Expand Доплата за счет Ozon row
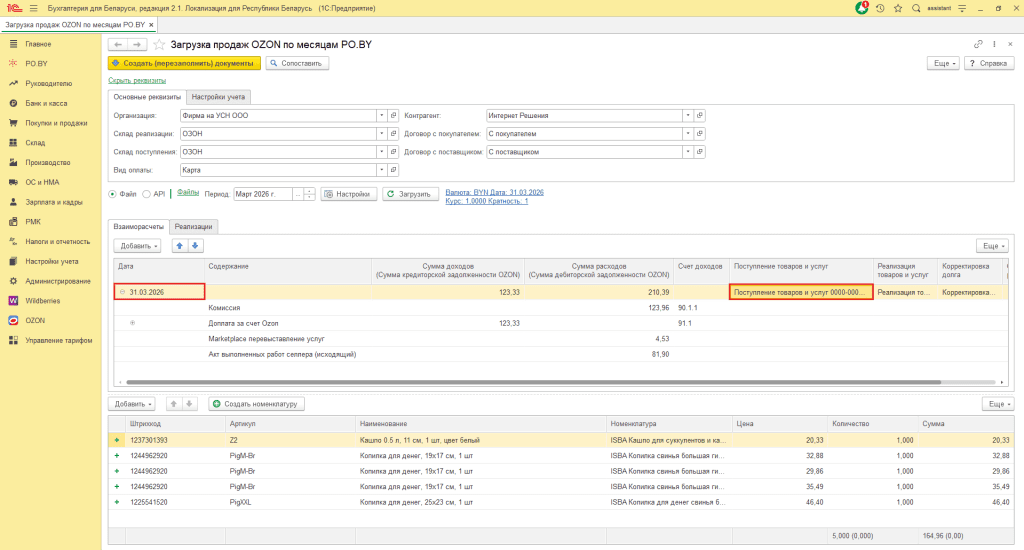 click(133, 323)
